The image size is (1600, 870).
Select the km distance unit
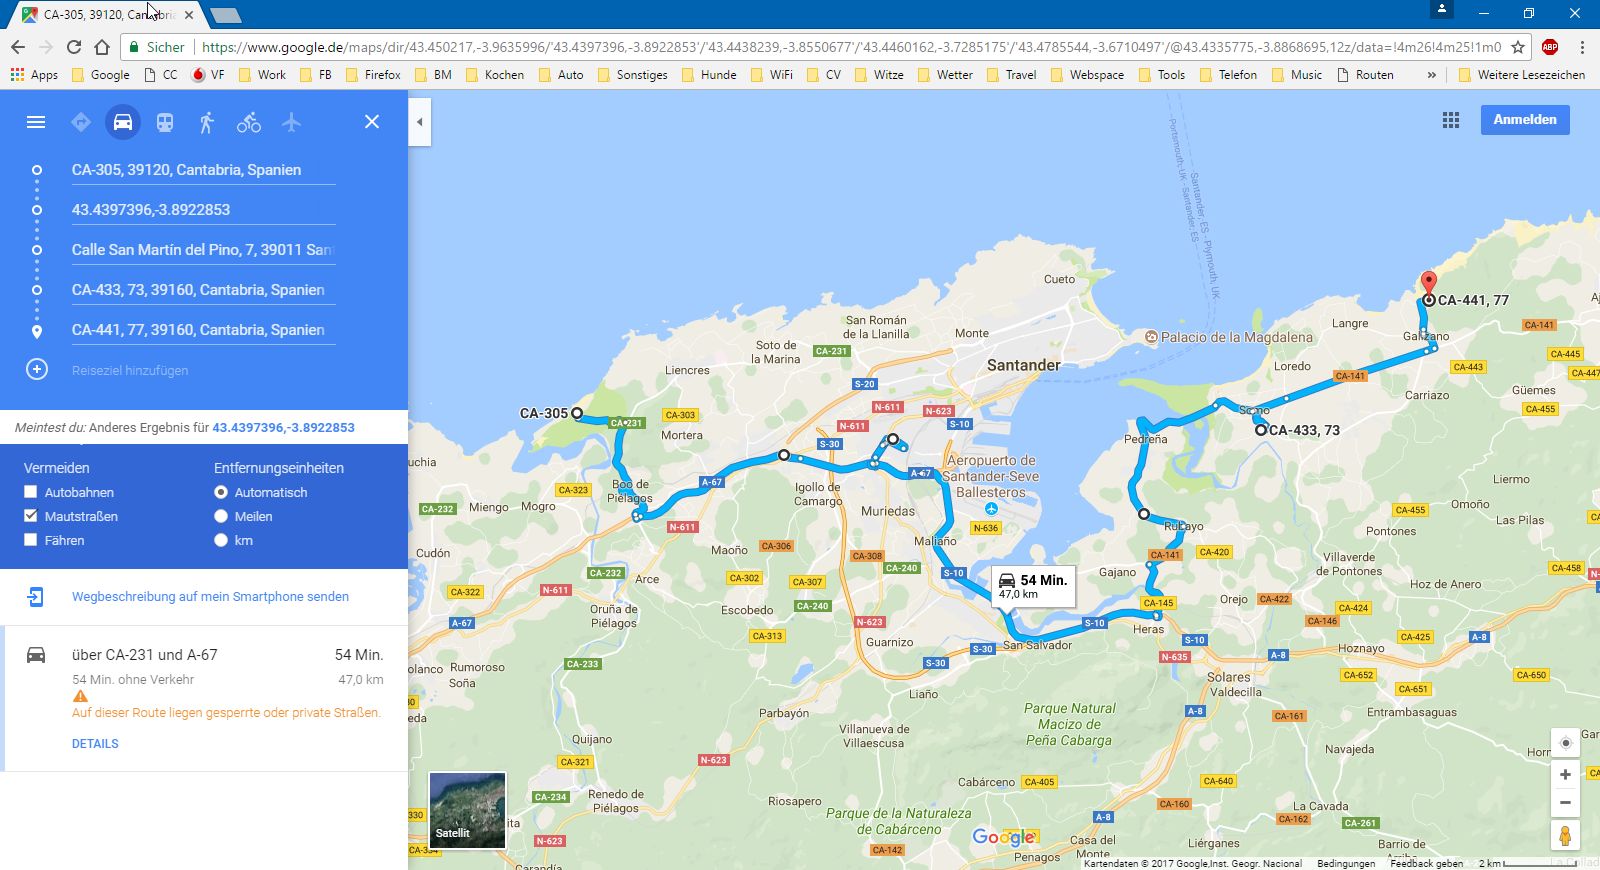221,540
